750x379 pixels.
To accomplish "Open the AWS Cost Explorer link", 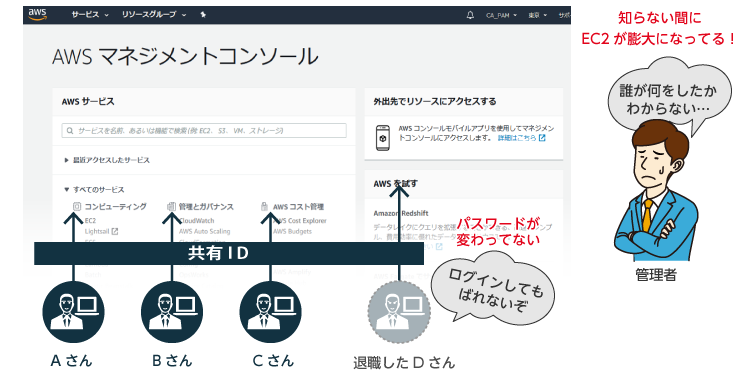I will tap(300, 221).
